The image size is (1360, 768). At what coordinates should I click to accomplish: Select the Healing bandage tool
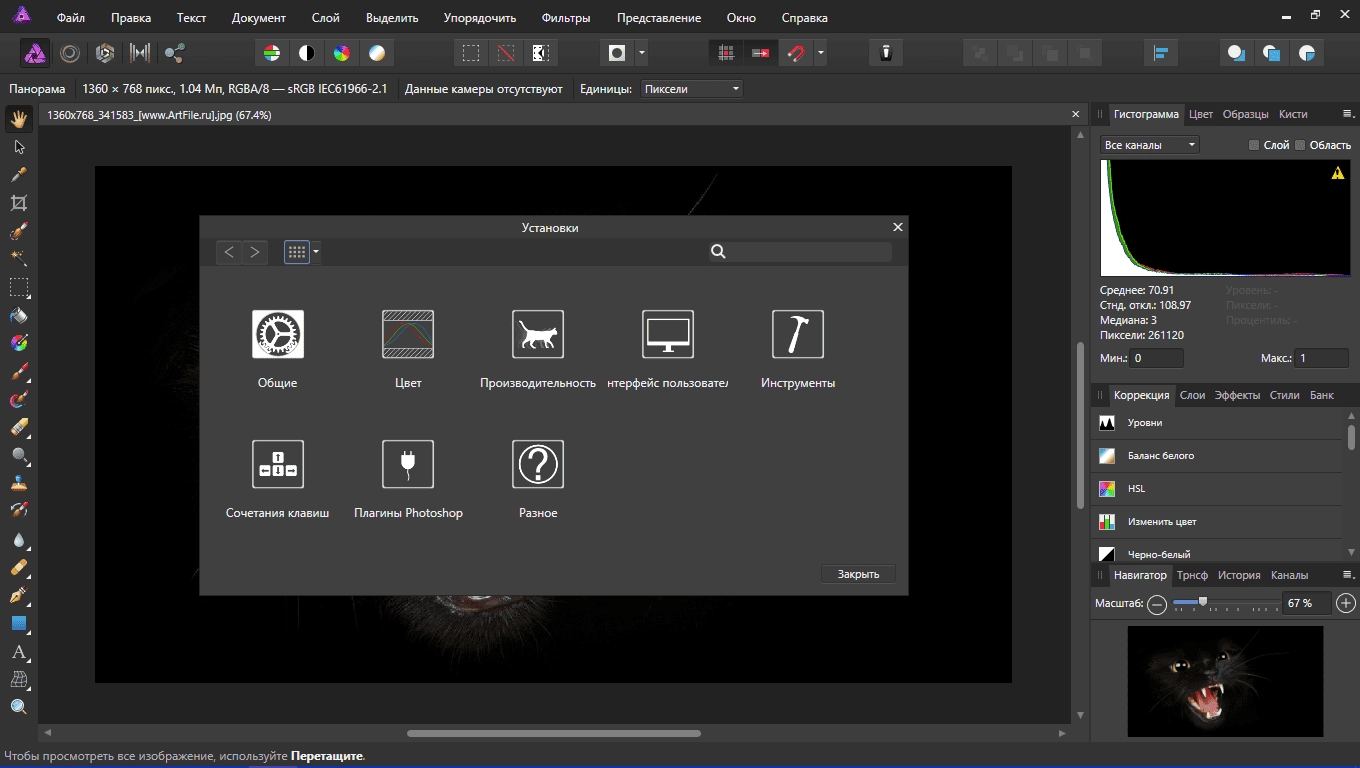(x=18, y=568)
